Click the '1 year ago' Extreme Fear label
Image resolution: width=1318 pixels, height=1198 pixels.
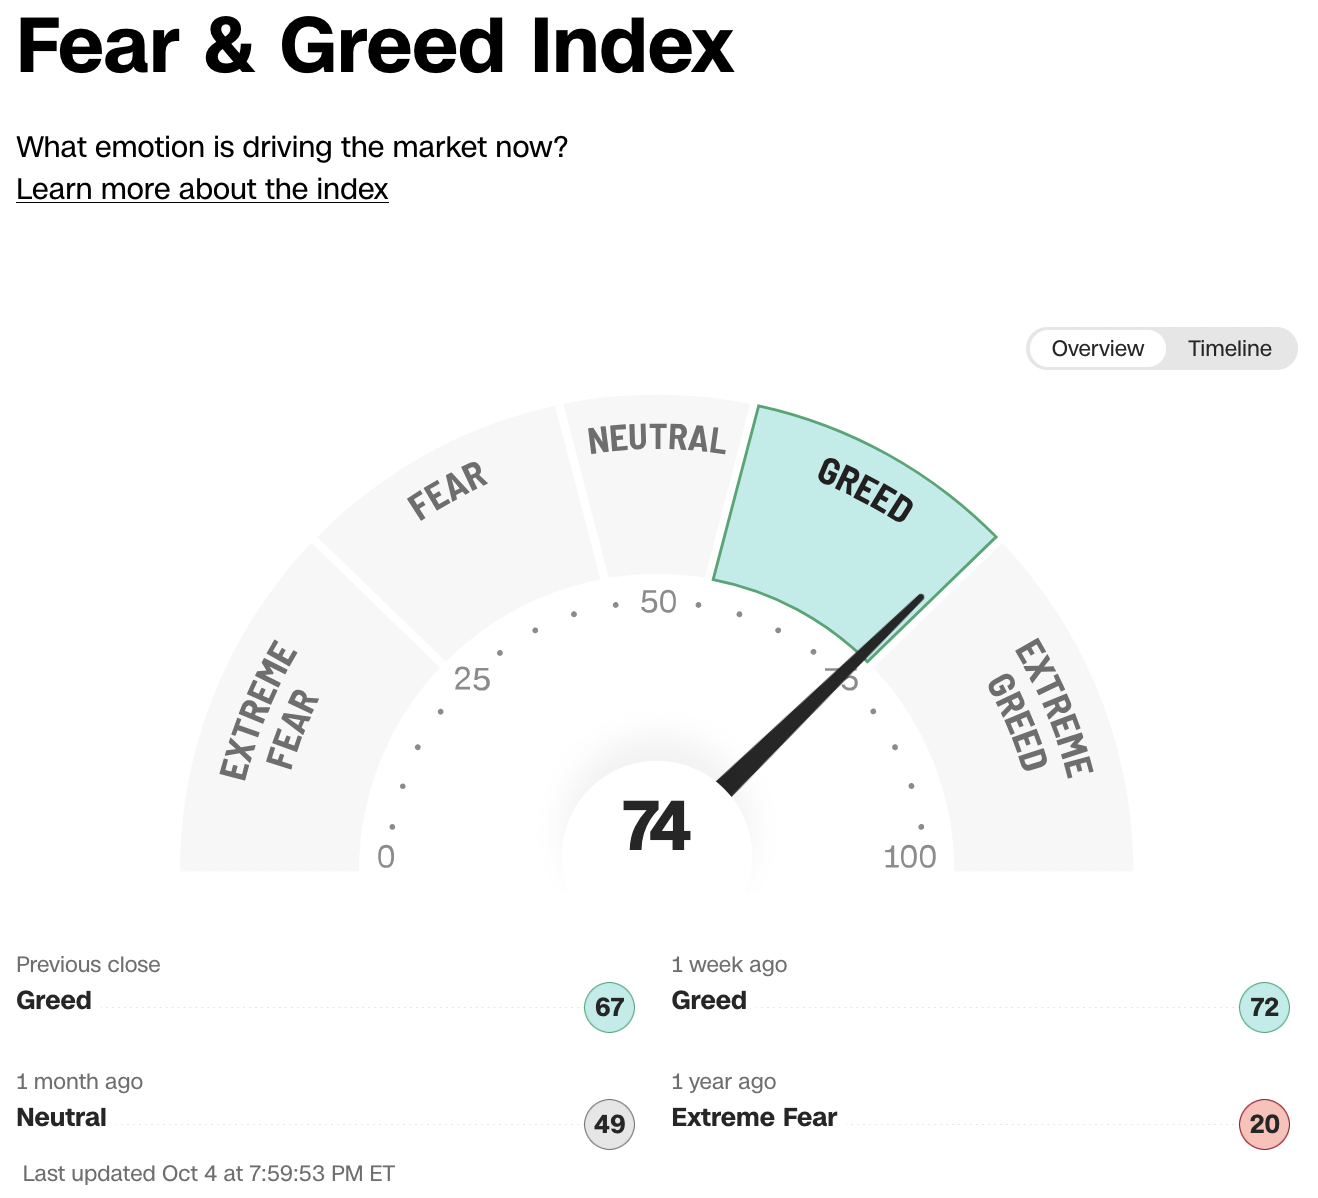[x=754, y=1117]
